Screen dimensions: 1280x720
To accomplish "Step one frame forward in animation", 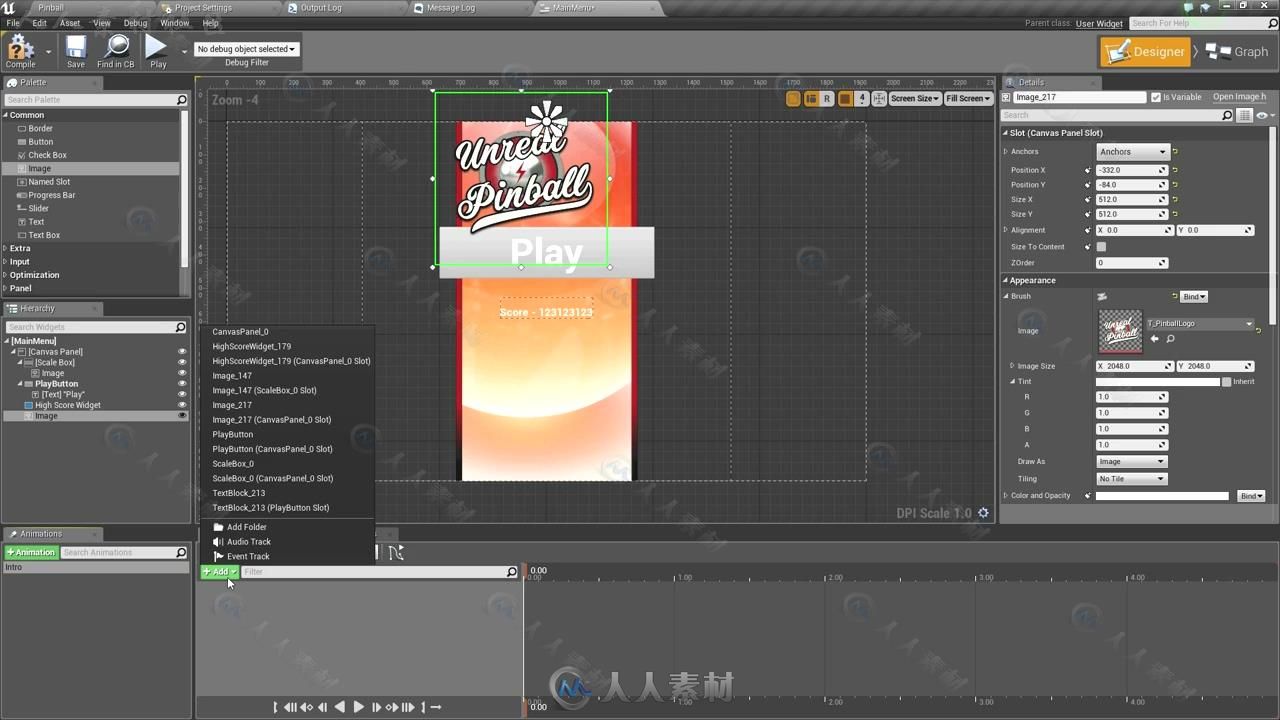I will tap(376, 707).
